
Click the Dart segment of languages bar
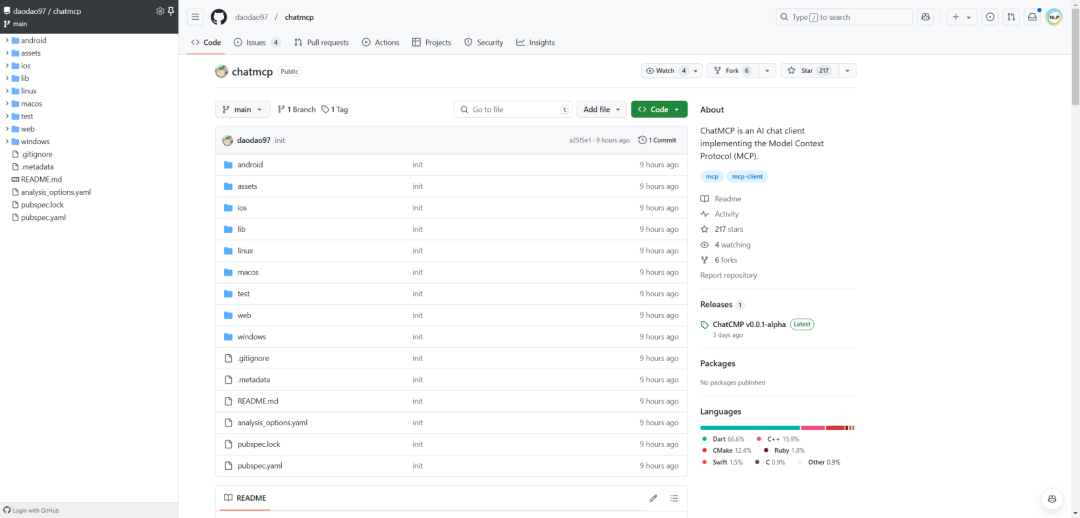tap(750, 428)
